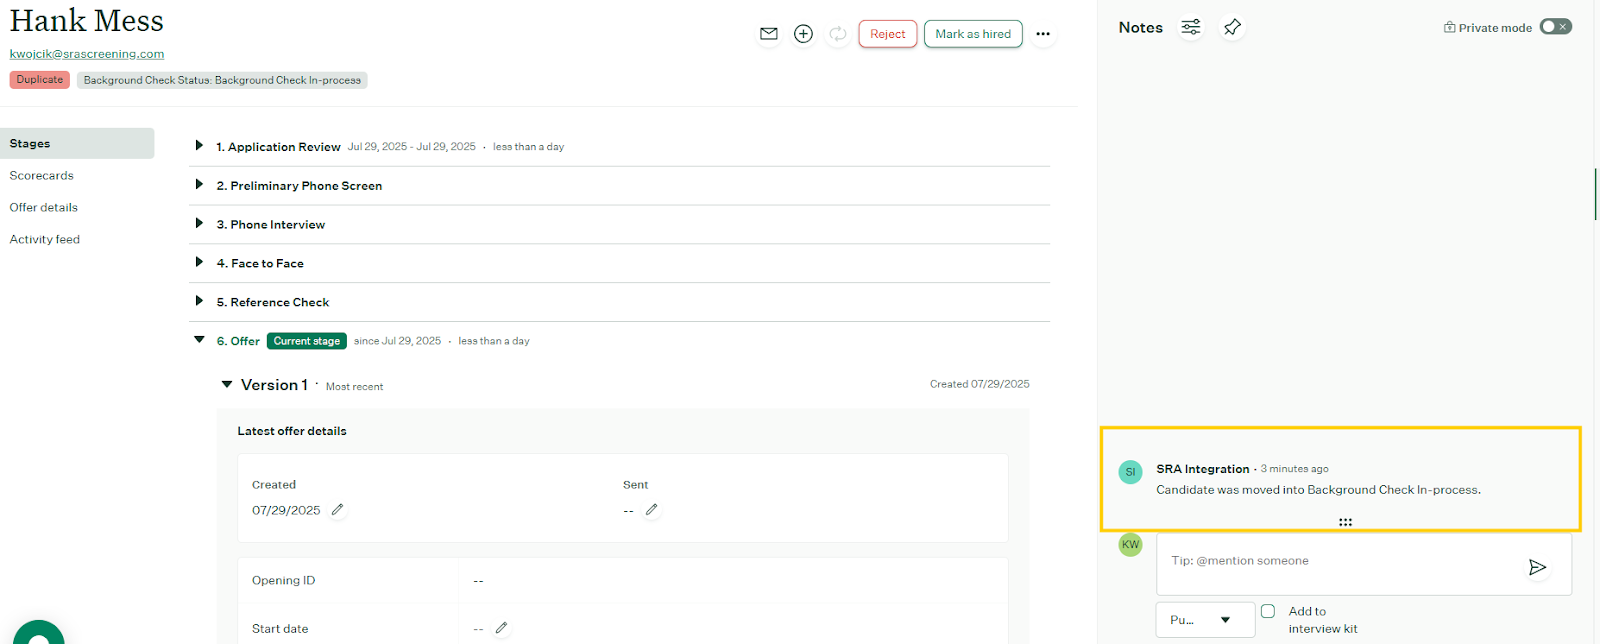Expand the Application Review stage
Screen dimensions: 1600x644
[199, 146]
